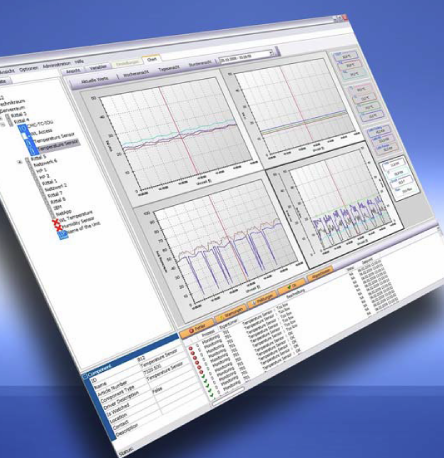Filter messages with the Meldungen info button
Image resolution: width=444 pixels, height=458 pixels.
pyautogui.click(x=263, y=299)
